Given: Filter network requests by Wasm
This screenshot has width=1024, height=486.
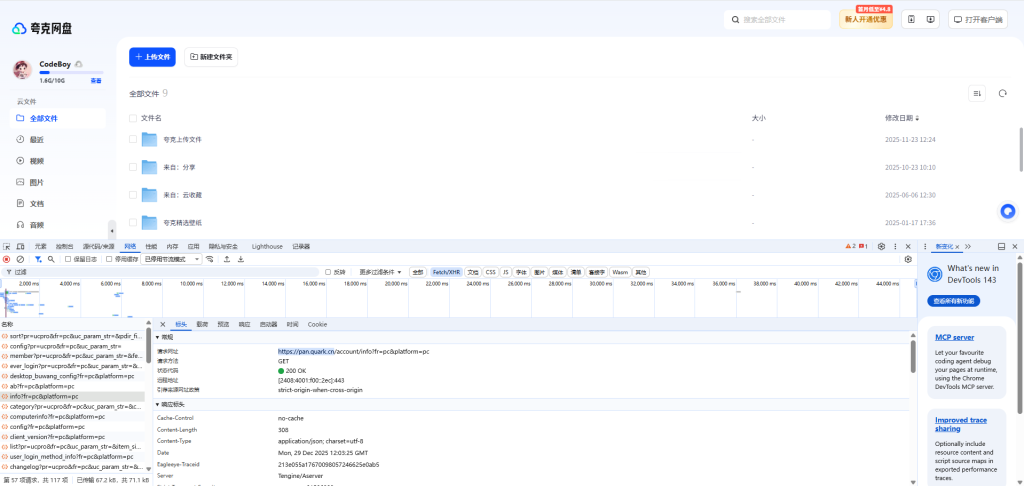Looking at the screenshot, I should [x=620, y=272].
